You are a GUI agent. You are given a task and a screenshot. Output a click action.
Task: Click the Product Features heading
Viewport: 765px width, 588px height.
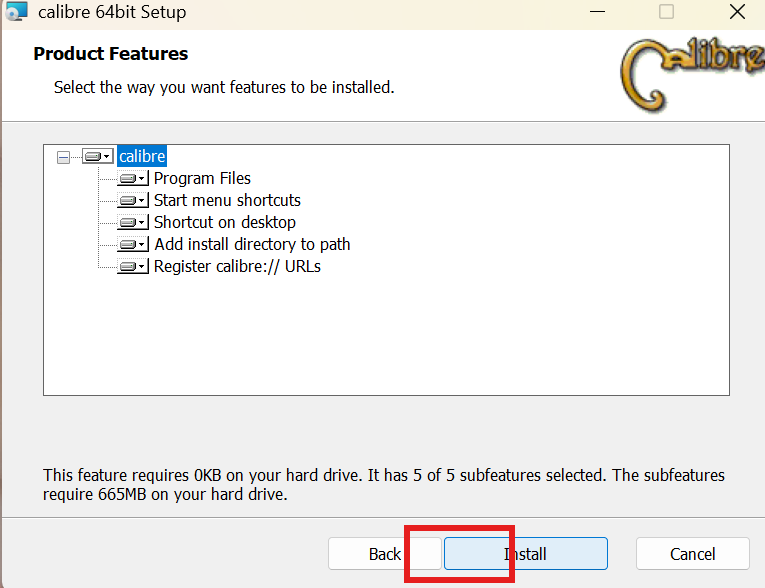click(x=111, y=54)
